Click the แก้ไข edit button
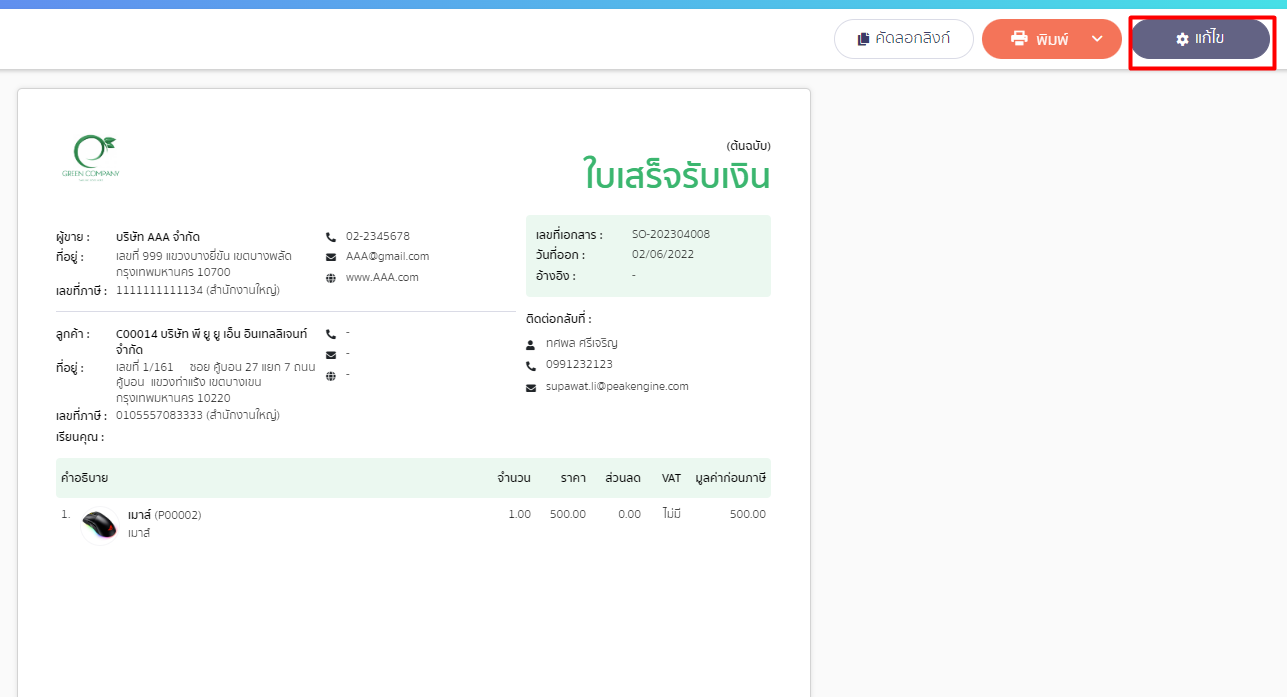The width and height of the screenshot is (1287, 697). pos(1200,40)
